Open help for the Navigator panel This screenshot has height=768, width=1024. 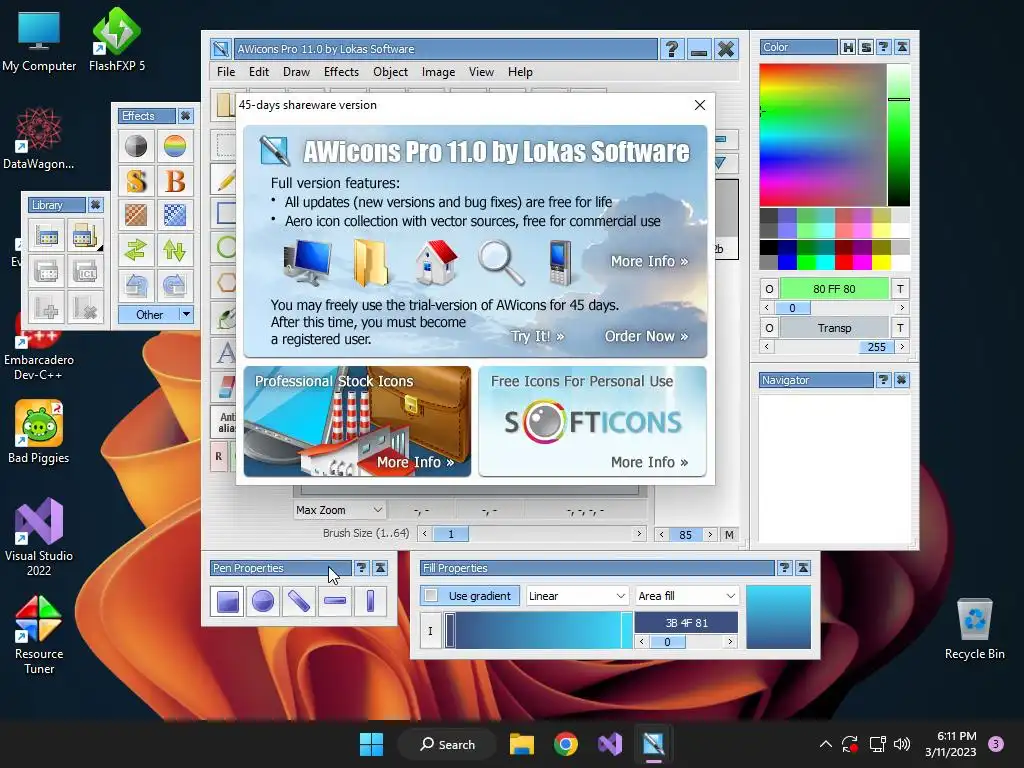883,380
